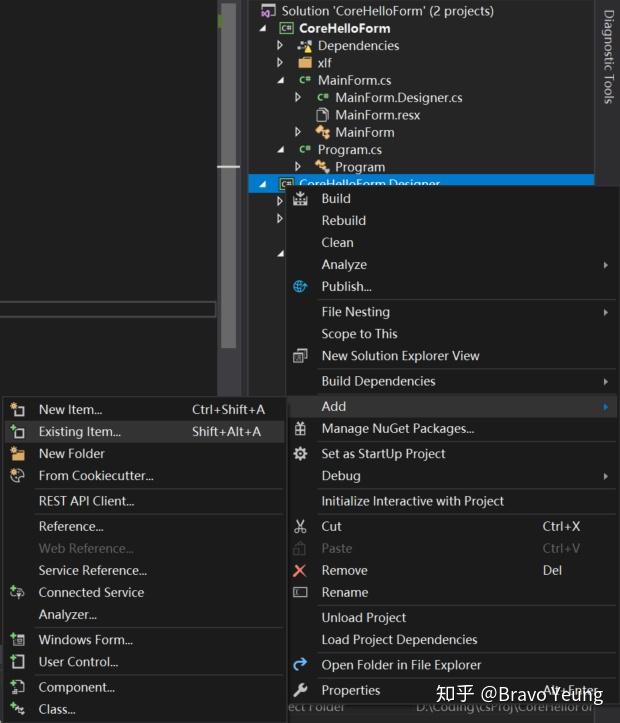Choose Rebuild from the context menu
Viewport: 620px width, 723px height.
point(344,221)
